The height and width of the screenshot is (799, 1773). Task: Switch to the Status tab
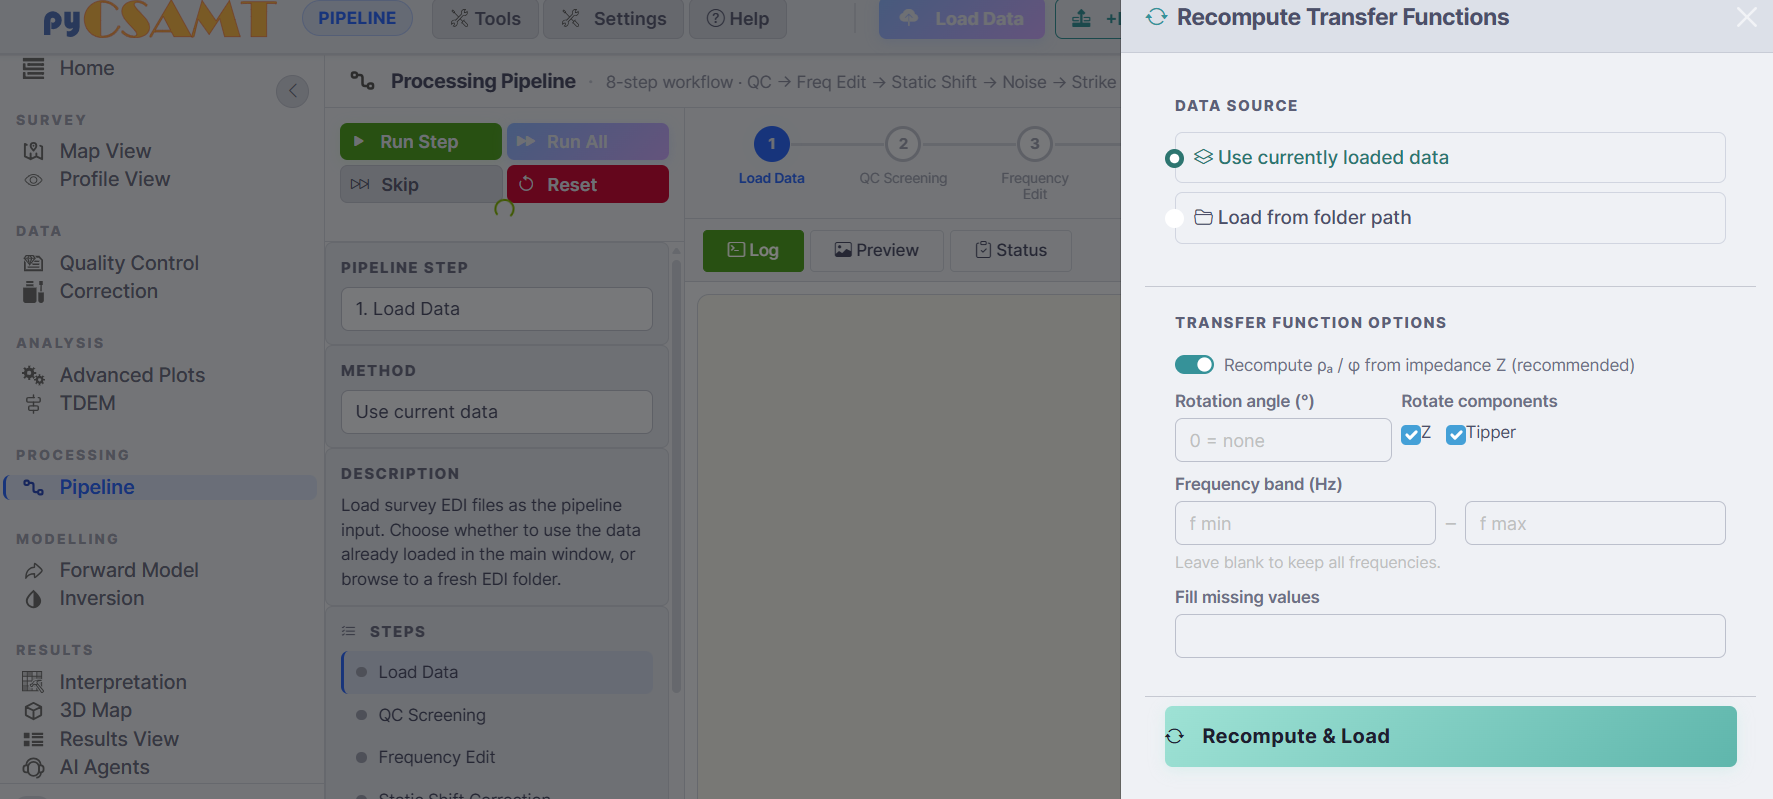(x=1010, y=250)
